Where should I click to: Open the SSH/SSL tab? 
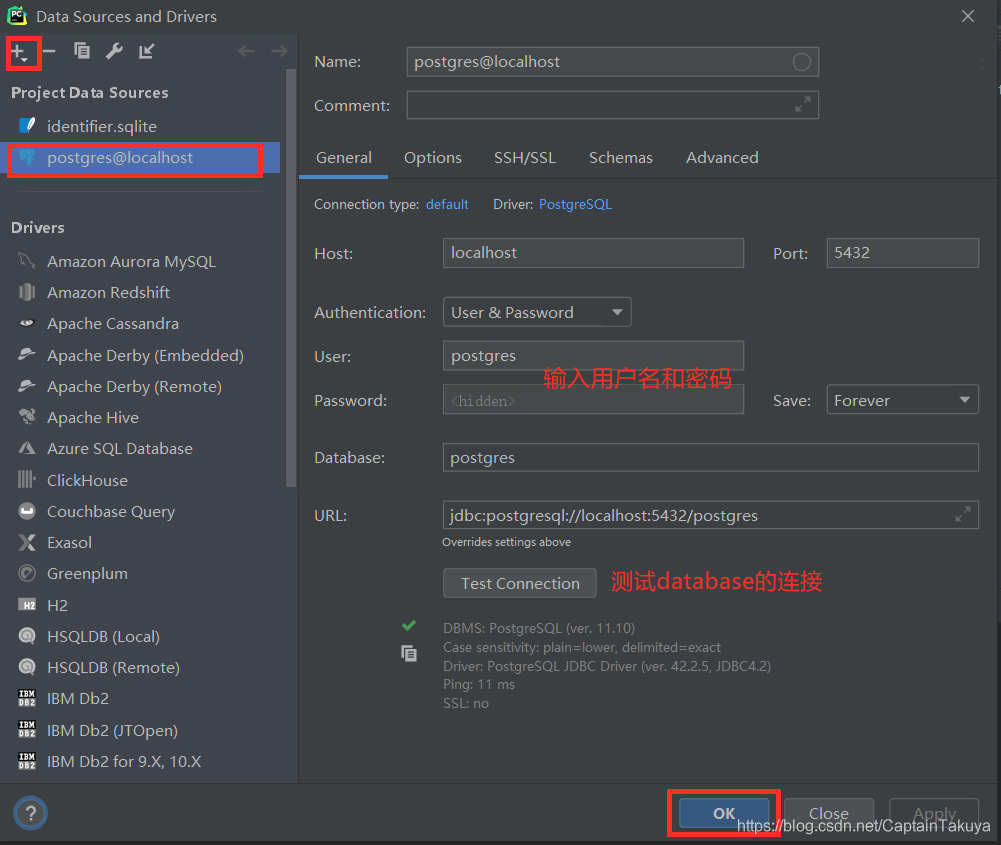pyautogui.click(x=525, y=158)
